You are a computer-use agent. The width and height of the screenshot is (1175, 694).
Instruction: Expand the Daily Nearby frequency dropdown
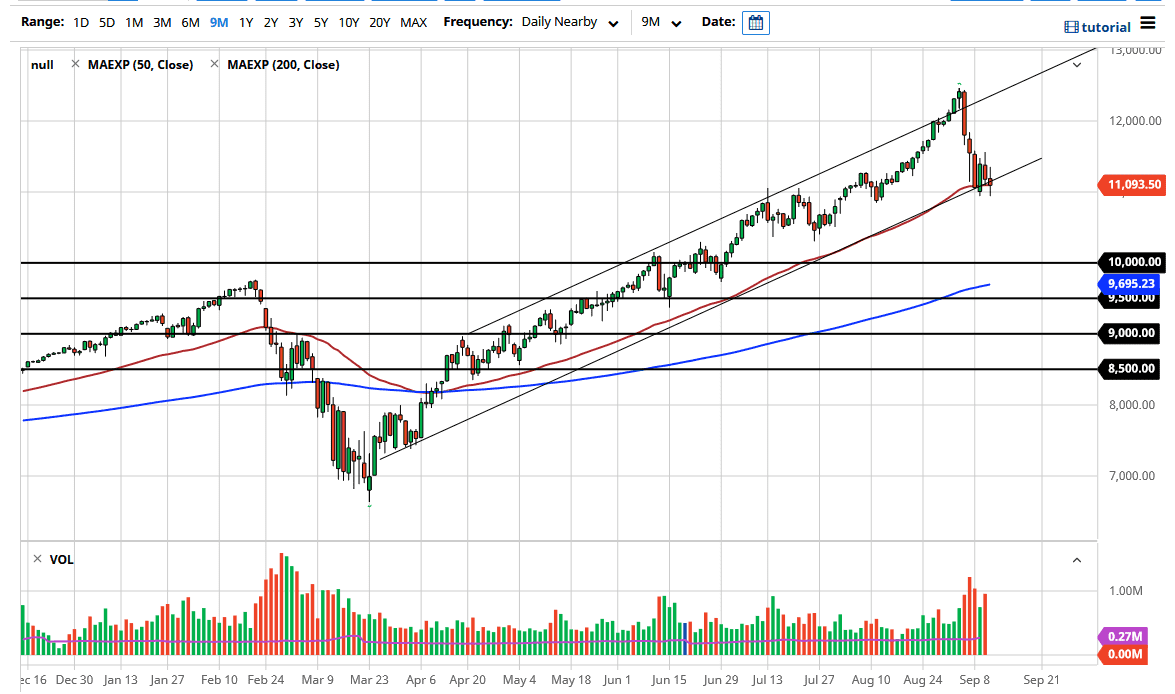(570, 22)
